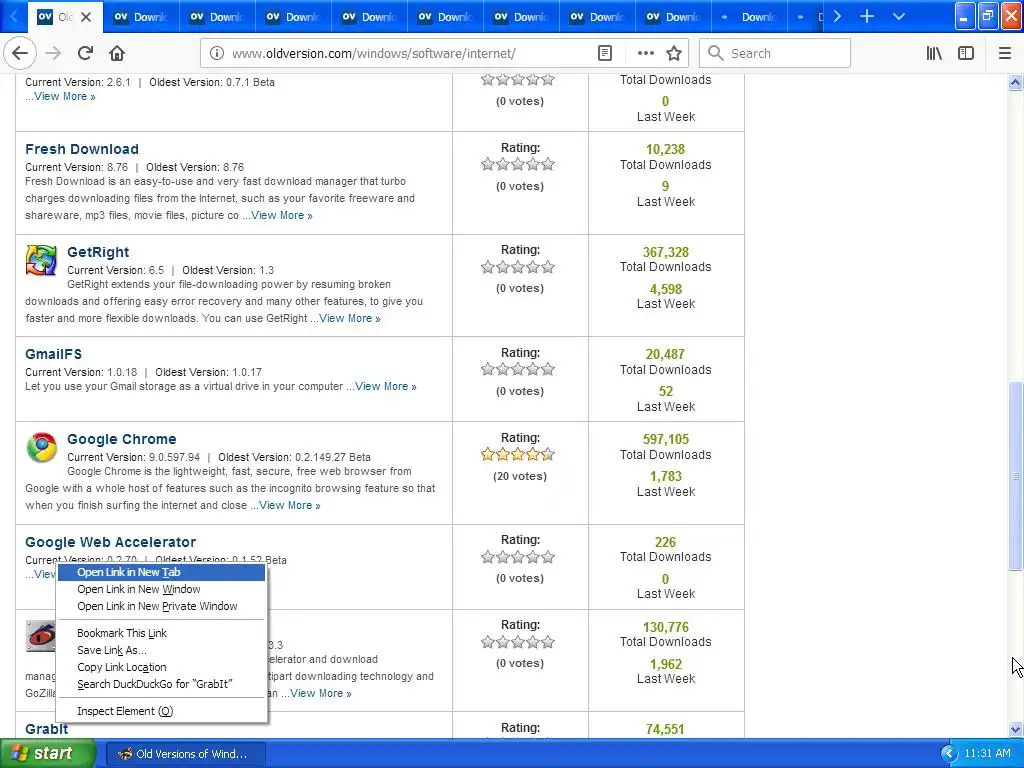List all tabs dropdown arrow
Image resolution: width=1024 pixels, height=768 pixels.
tap(899, 16)
